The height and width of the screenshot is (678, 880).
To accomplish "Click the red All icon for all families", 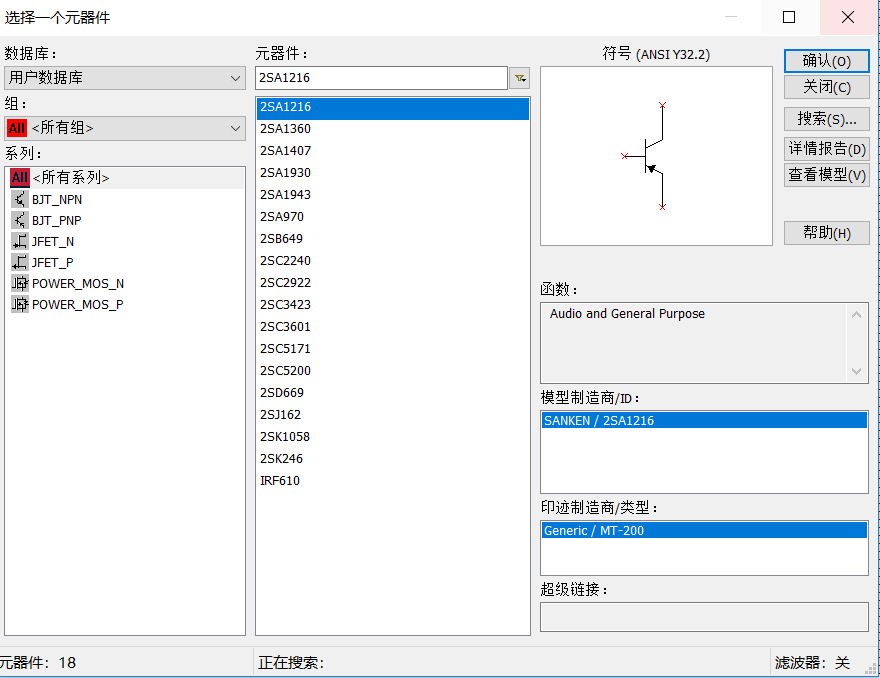I will point(20,178).
